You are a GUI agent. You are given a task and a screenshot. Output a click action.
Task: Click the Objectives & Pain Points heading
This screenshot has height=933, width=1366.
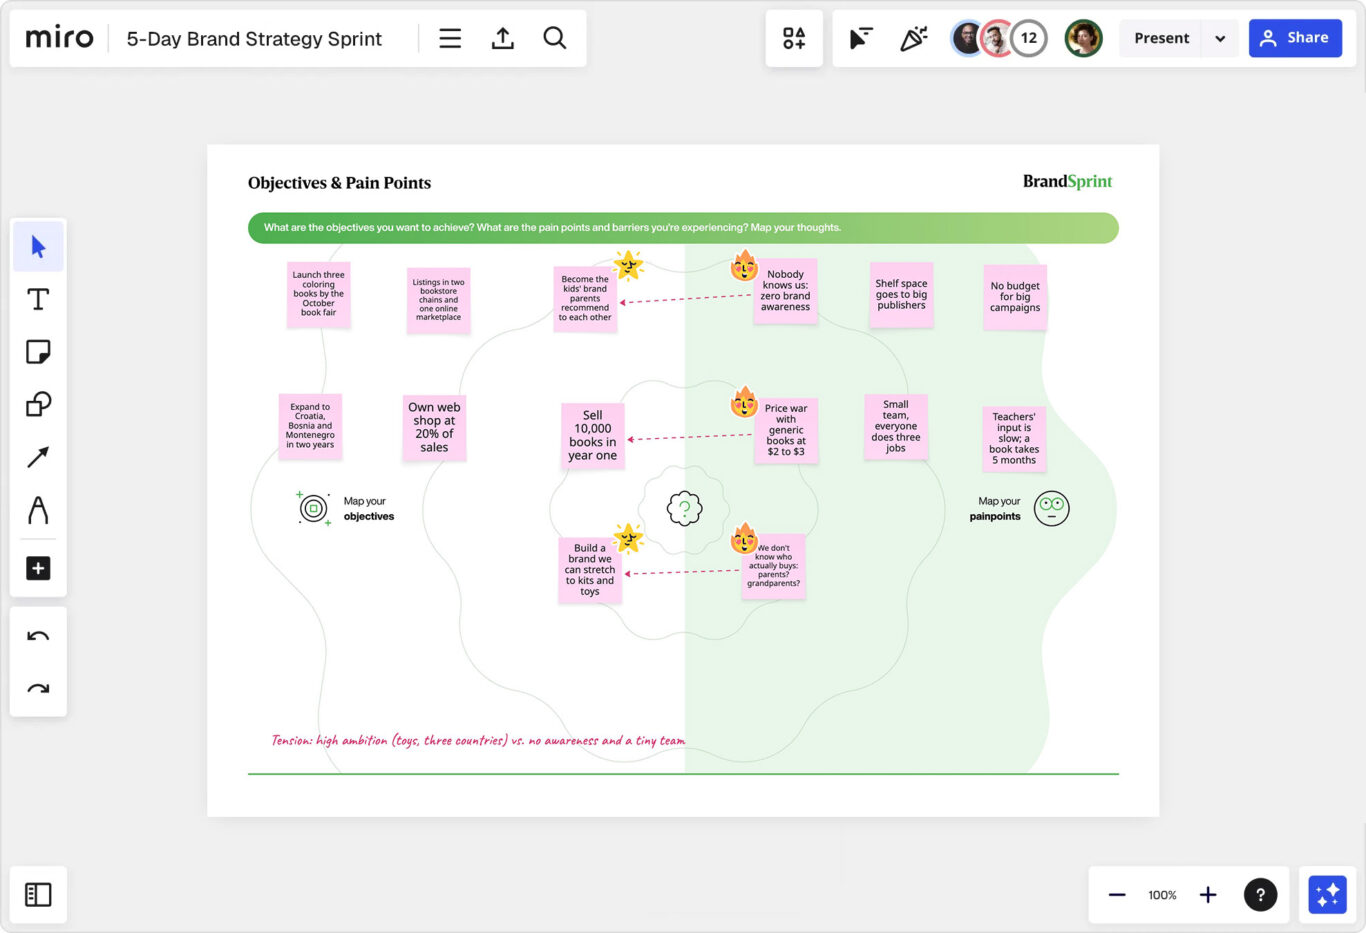pos(339,183)
